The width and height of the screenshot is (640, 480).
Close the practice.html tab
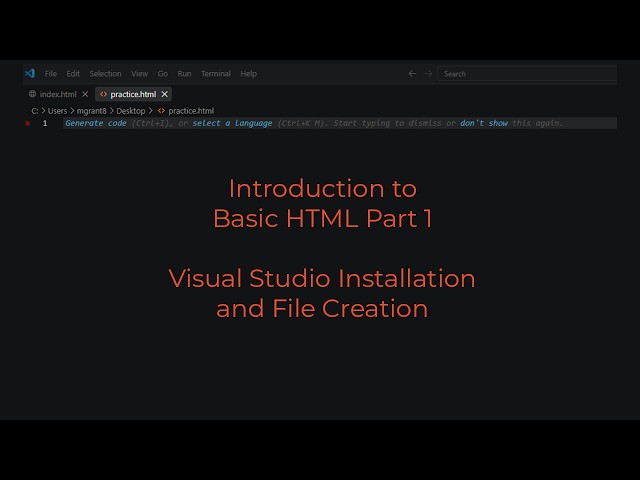[x=164, y=94]
